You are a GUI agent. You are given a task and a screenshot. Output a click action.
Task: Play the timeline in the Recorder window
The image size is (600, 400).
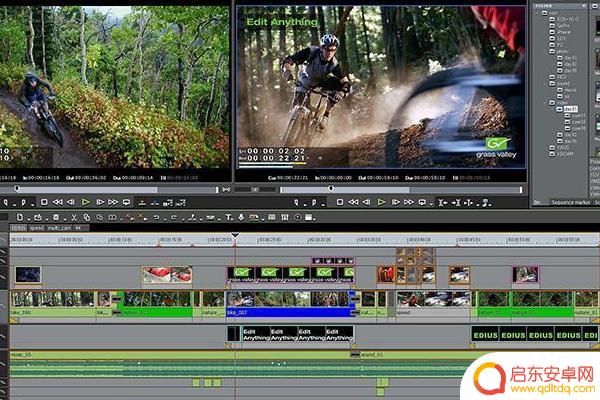point(381,202)
